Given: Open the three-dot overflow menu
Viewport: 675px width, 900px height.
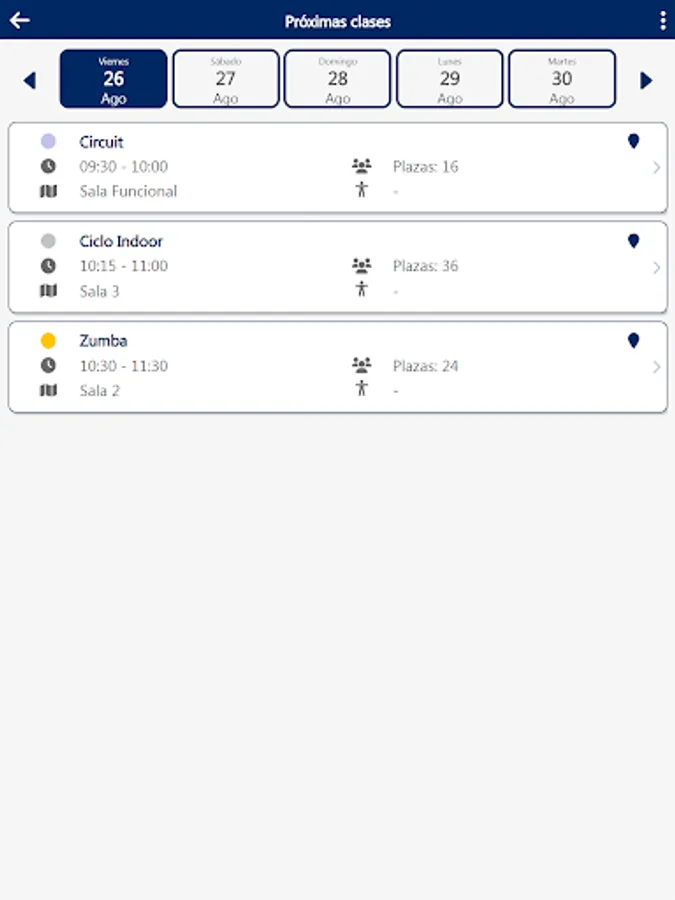Looking at the screenshot, I should 663,20.
